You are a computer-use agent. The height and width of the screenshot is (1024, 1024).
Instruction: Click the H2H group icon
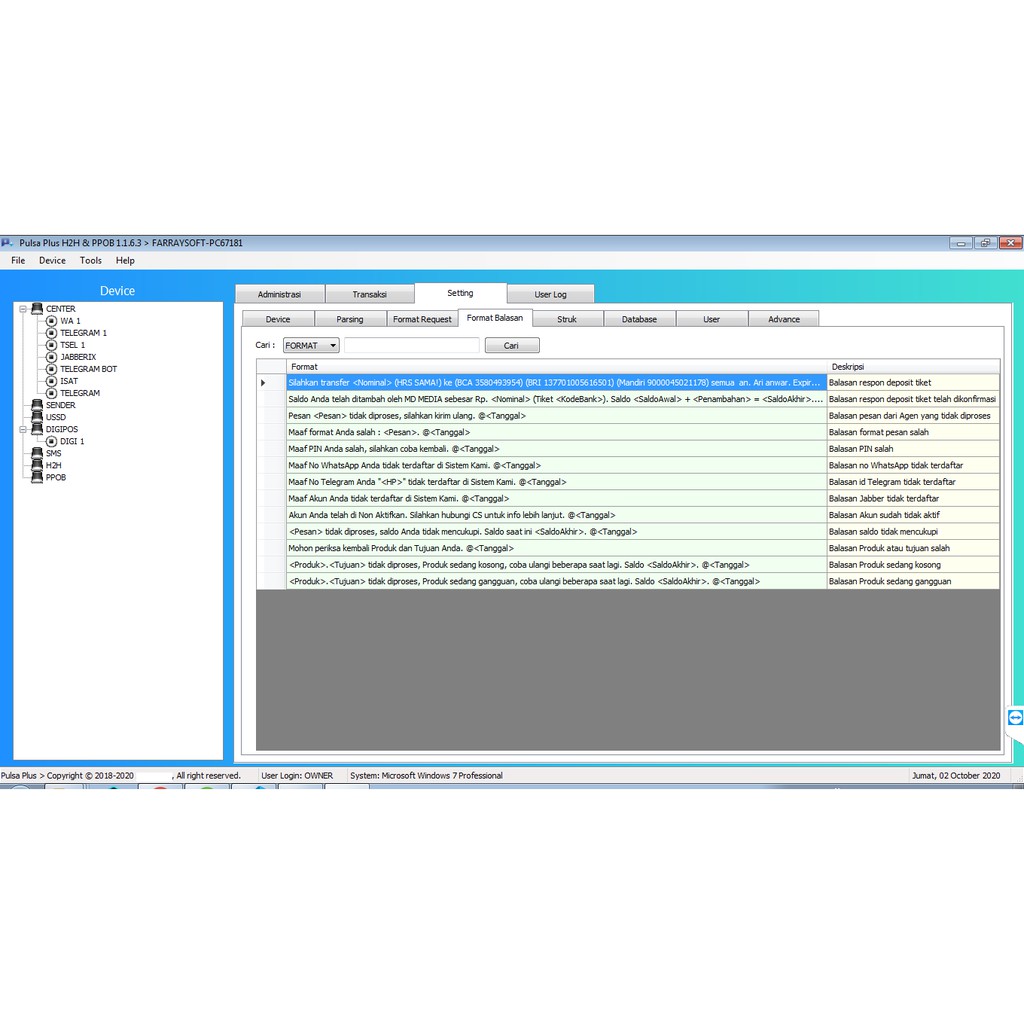37,465
